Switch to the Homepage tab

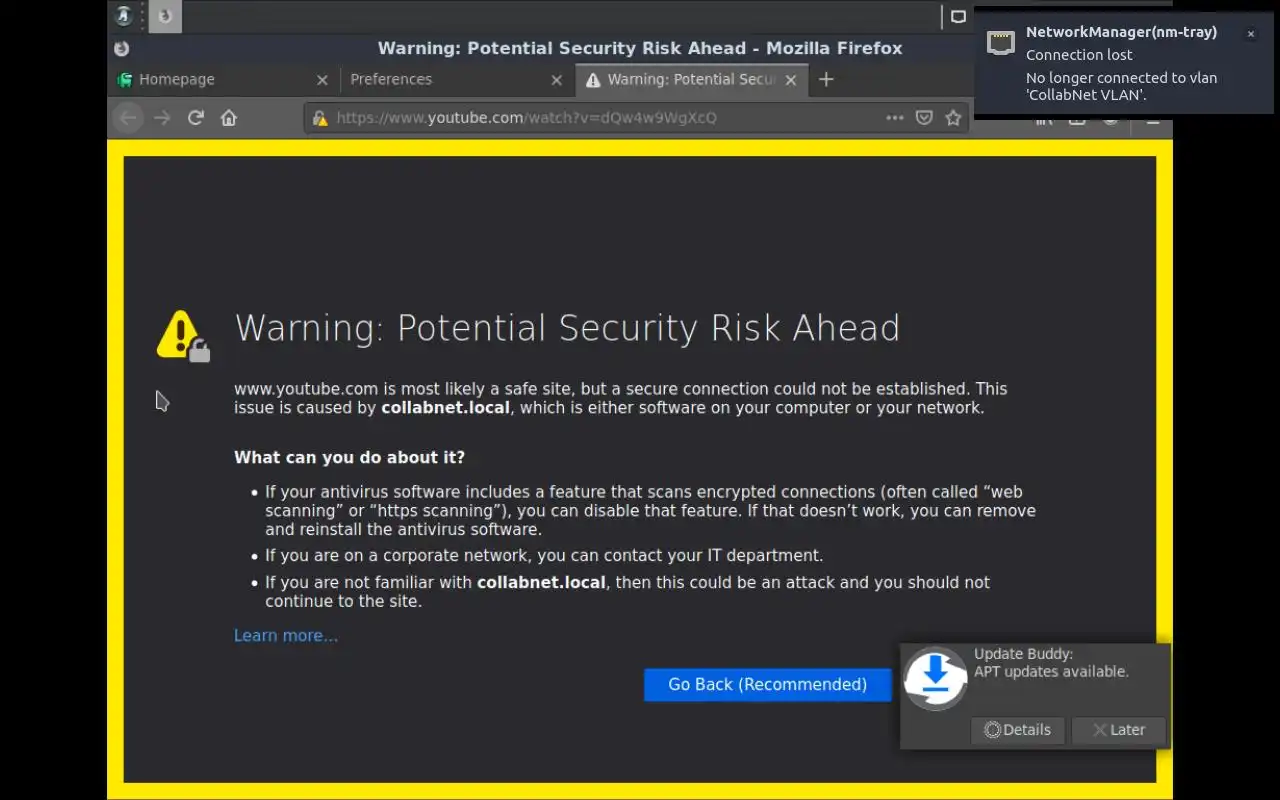click(222, 80)
